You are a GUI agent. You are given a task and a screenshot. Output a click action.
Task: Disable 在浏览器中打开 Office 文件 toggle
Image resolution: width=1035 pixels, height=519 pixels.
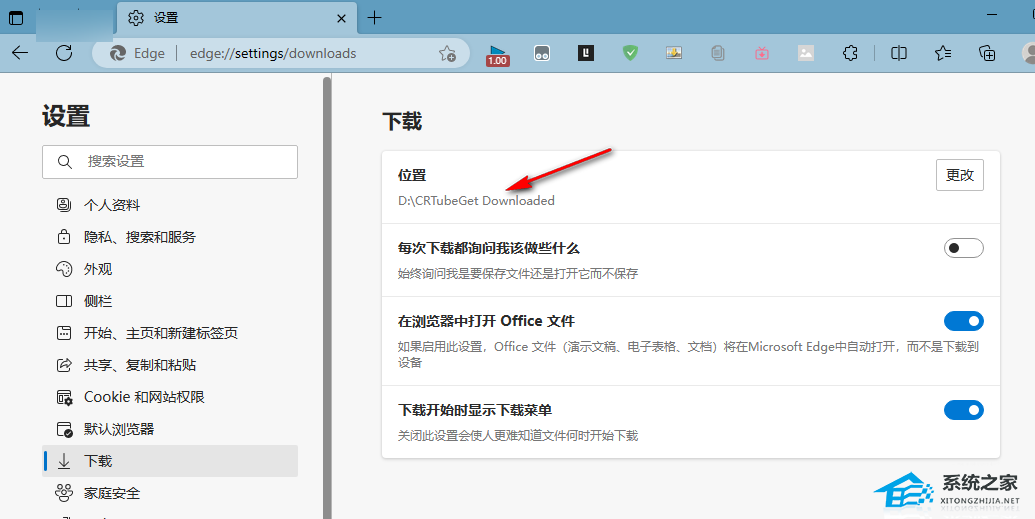(964, 322)
